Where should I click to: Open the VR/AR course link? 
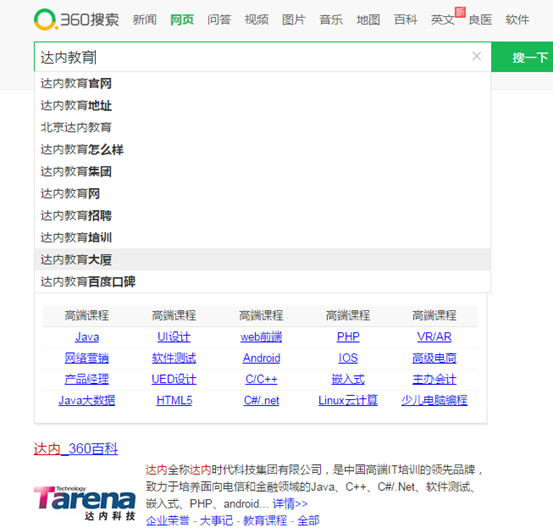point(434,337)
